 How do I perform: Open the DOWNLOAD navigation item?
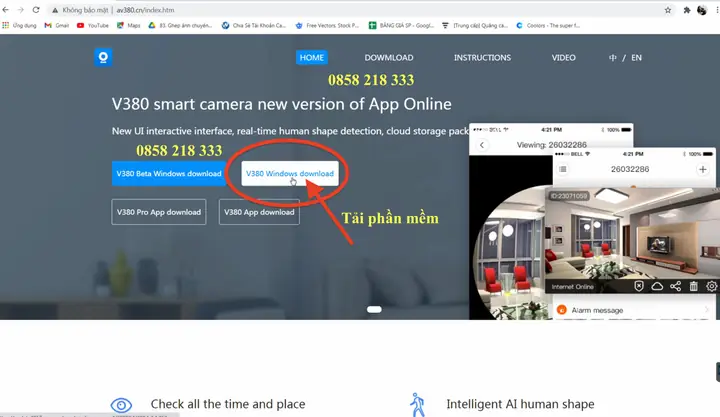388,57
